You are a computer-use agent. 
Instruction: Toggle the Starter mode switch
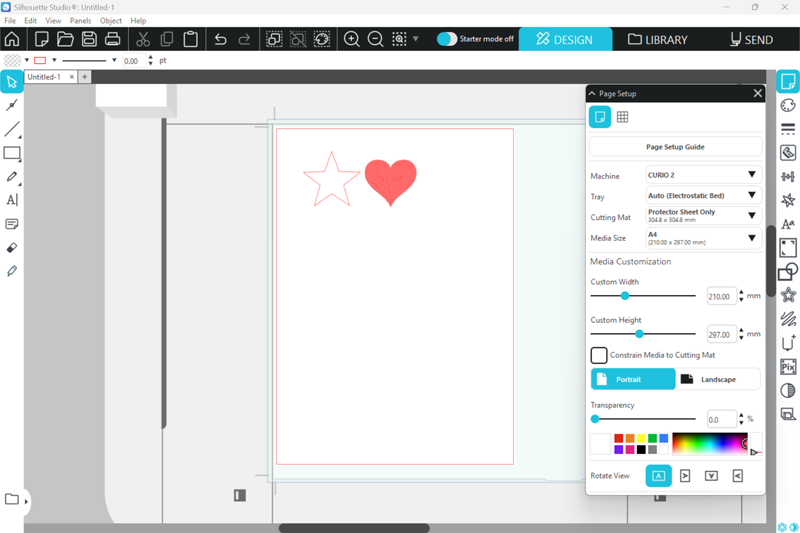447,40
